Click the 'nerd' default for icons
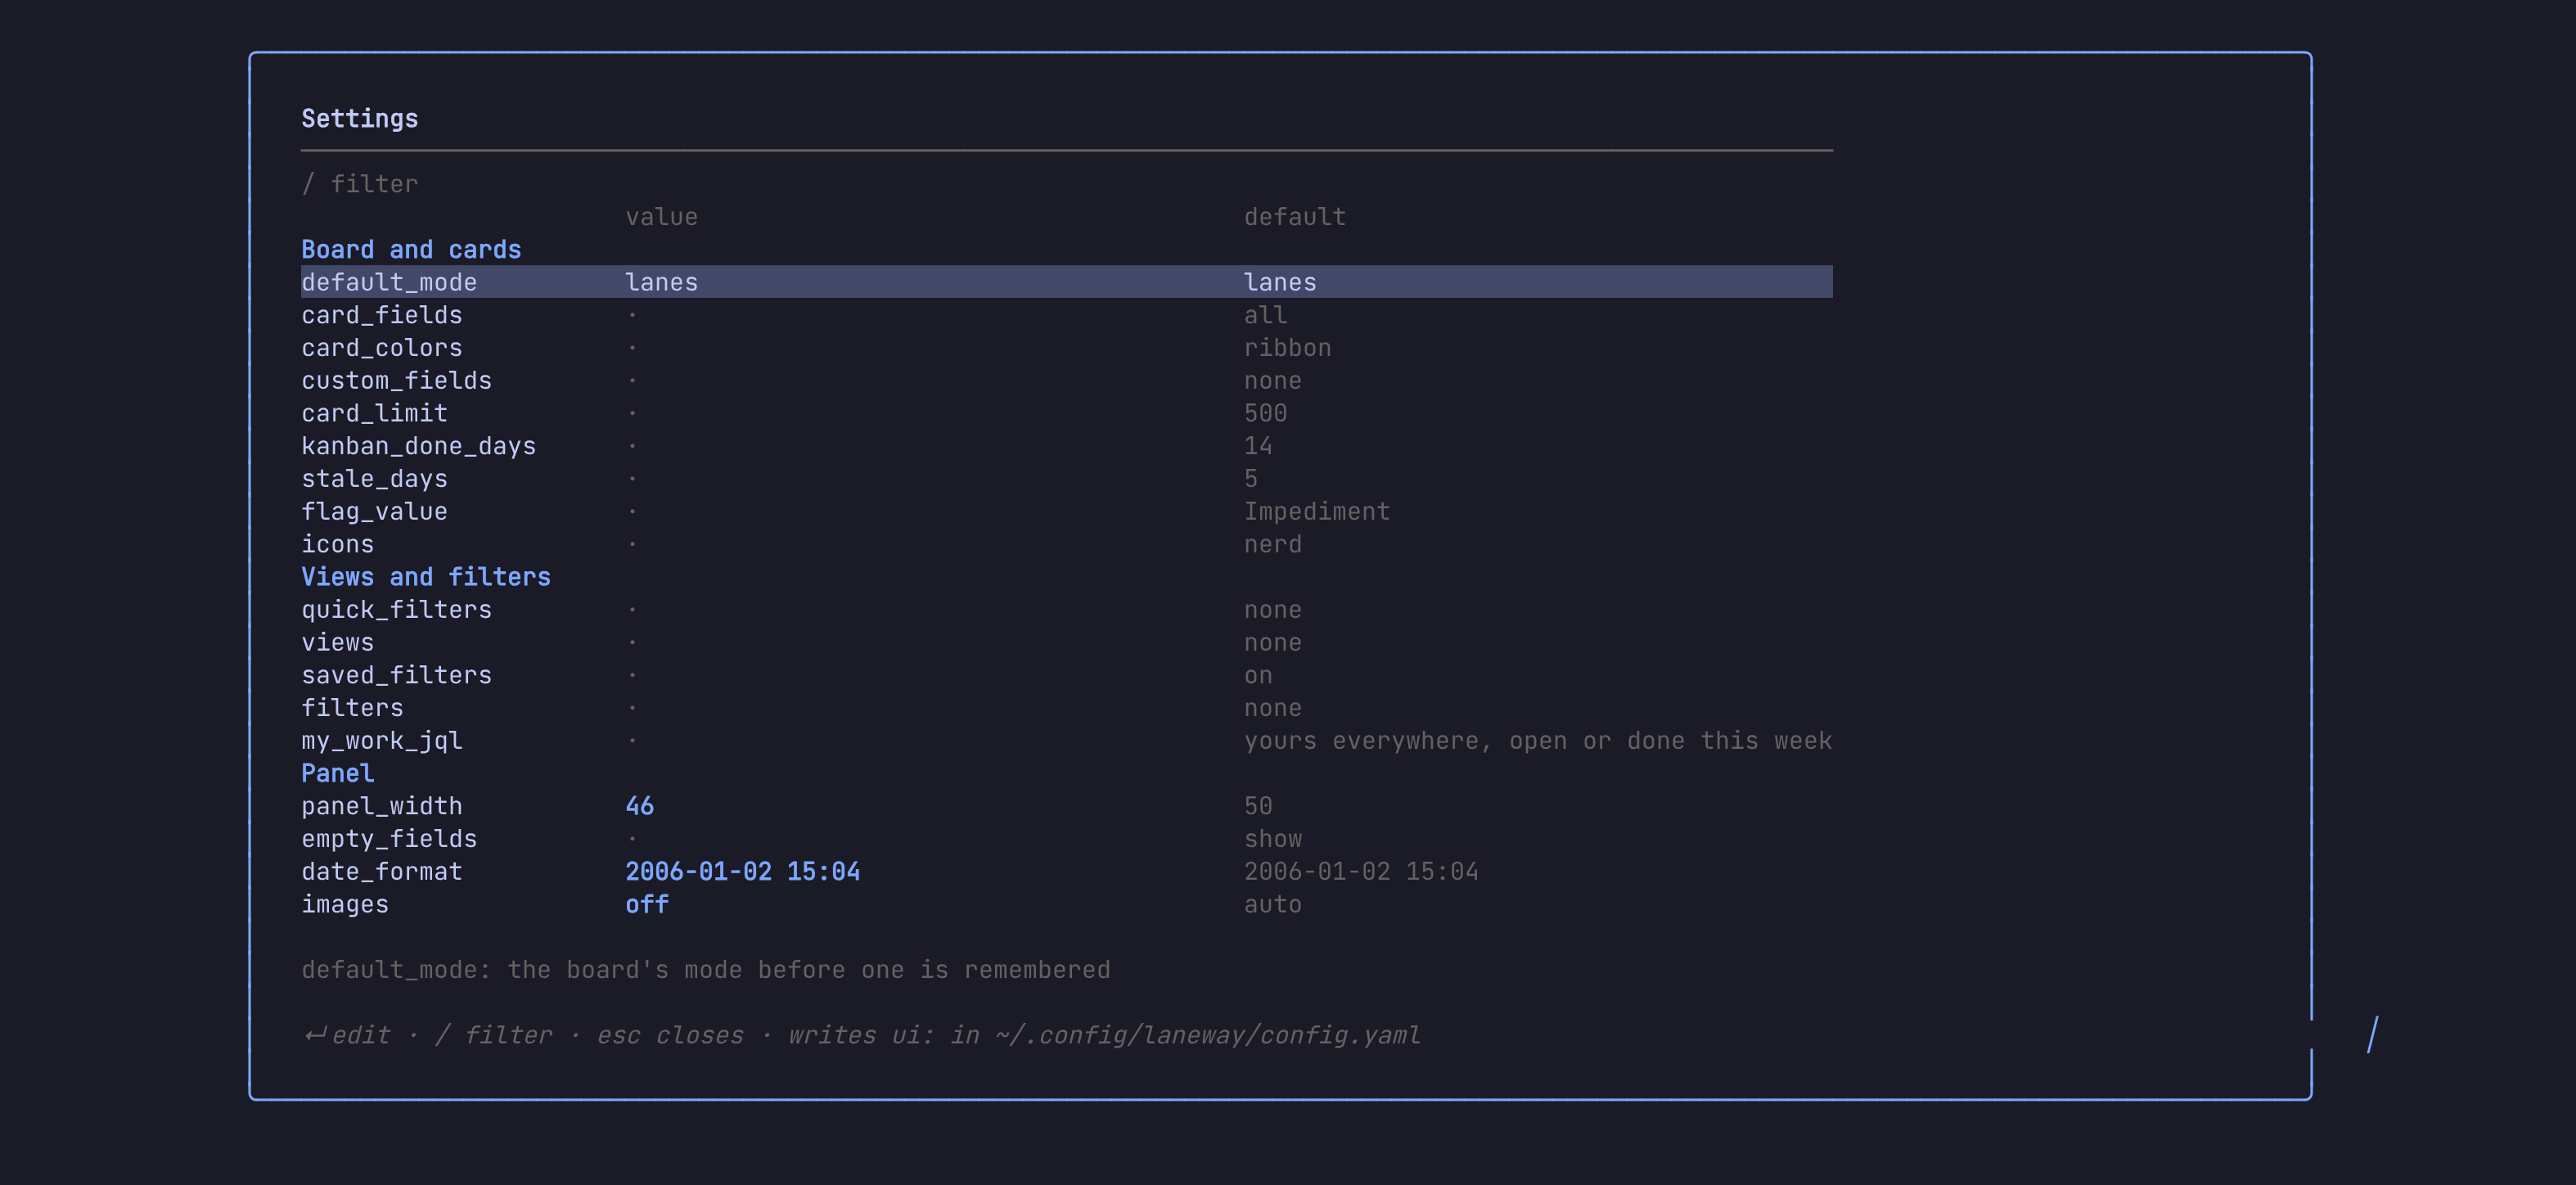The width and height of the screenshot is (2576, 1185). pos(1273,544)
